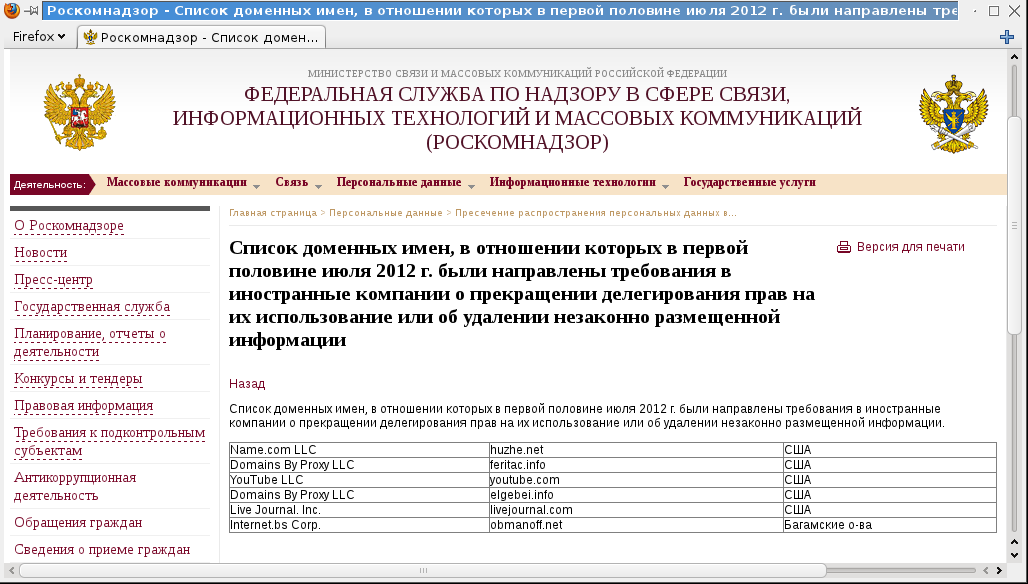Open Государственные услуги menu item
Image resolution: width=1028 pixels, height=584 pixels.
[749, 182]
